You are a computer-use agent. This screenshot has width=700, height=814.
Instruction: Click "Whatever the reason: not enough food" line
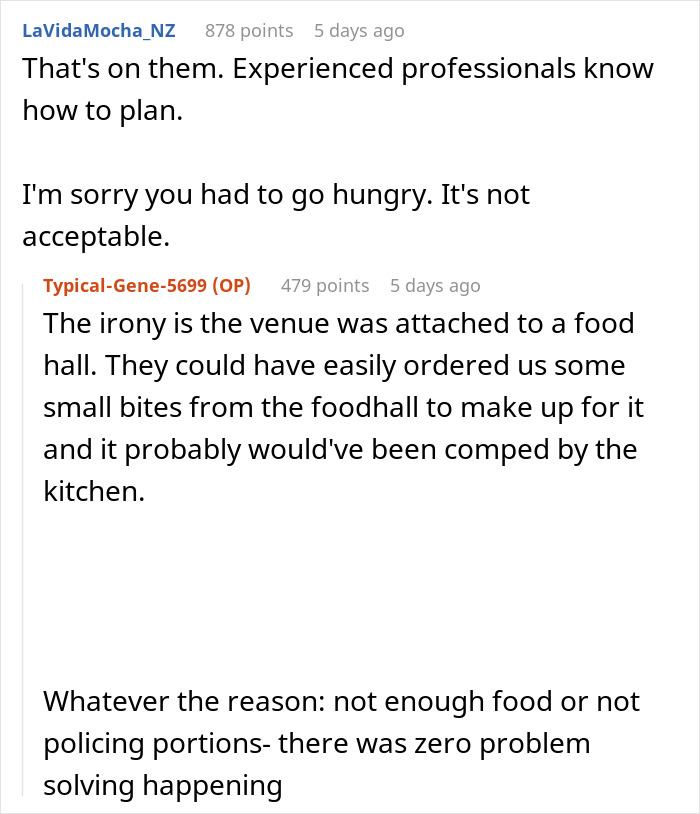point(341,702)
